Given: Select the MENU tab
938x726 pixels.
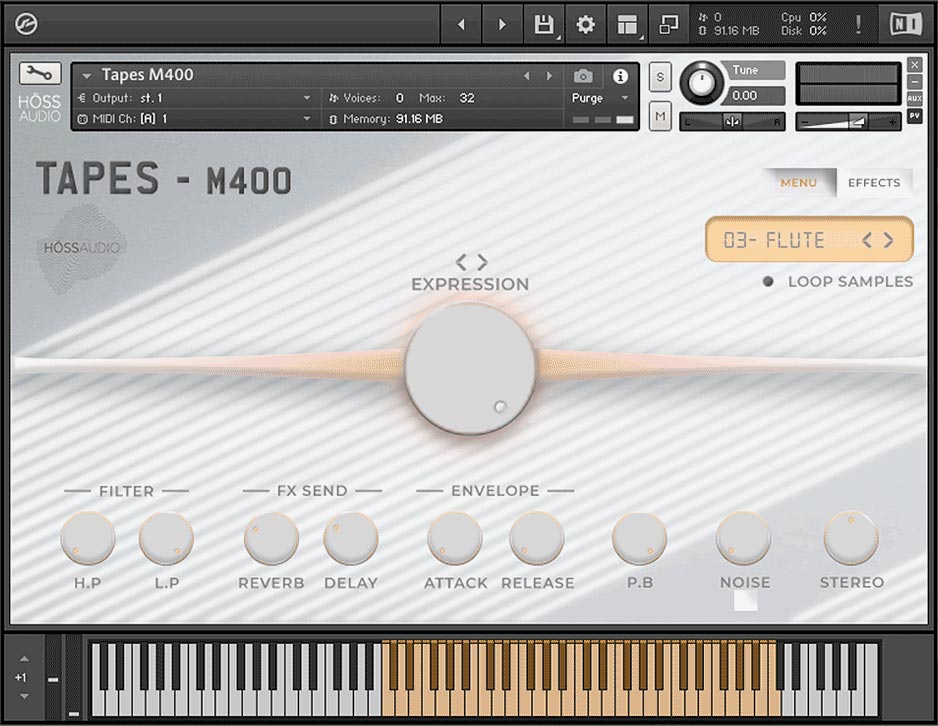Looking at the screenshot, I should pos(798,182).
